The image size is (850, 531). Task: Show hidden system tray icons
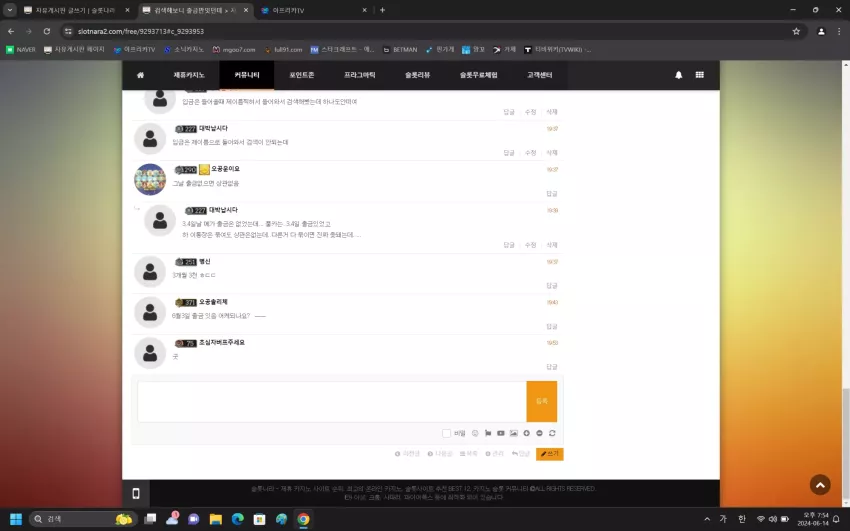[x=707, y=519]
